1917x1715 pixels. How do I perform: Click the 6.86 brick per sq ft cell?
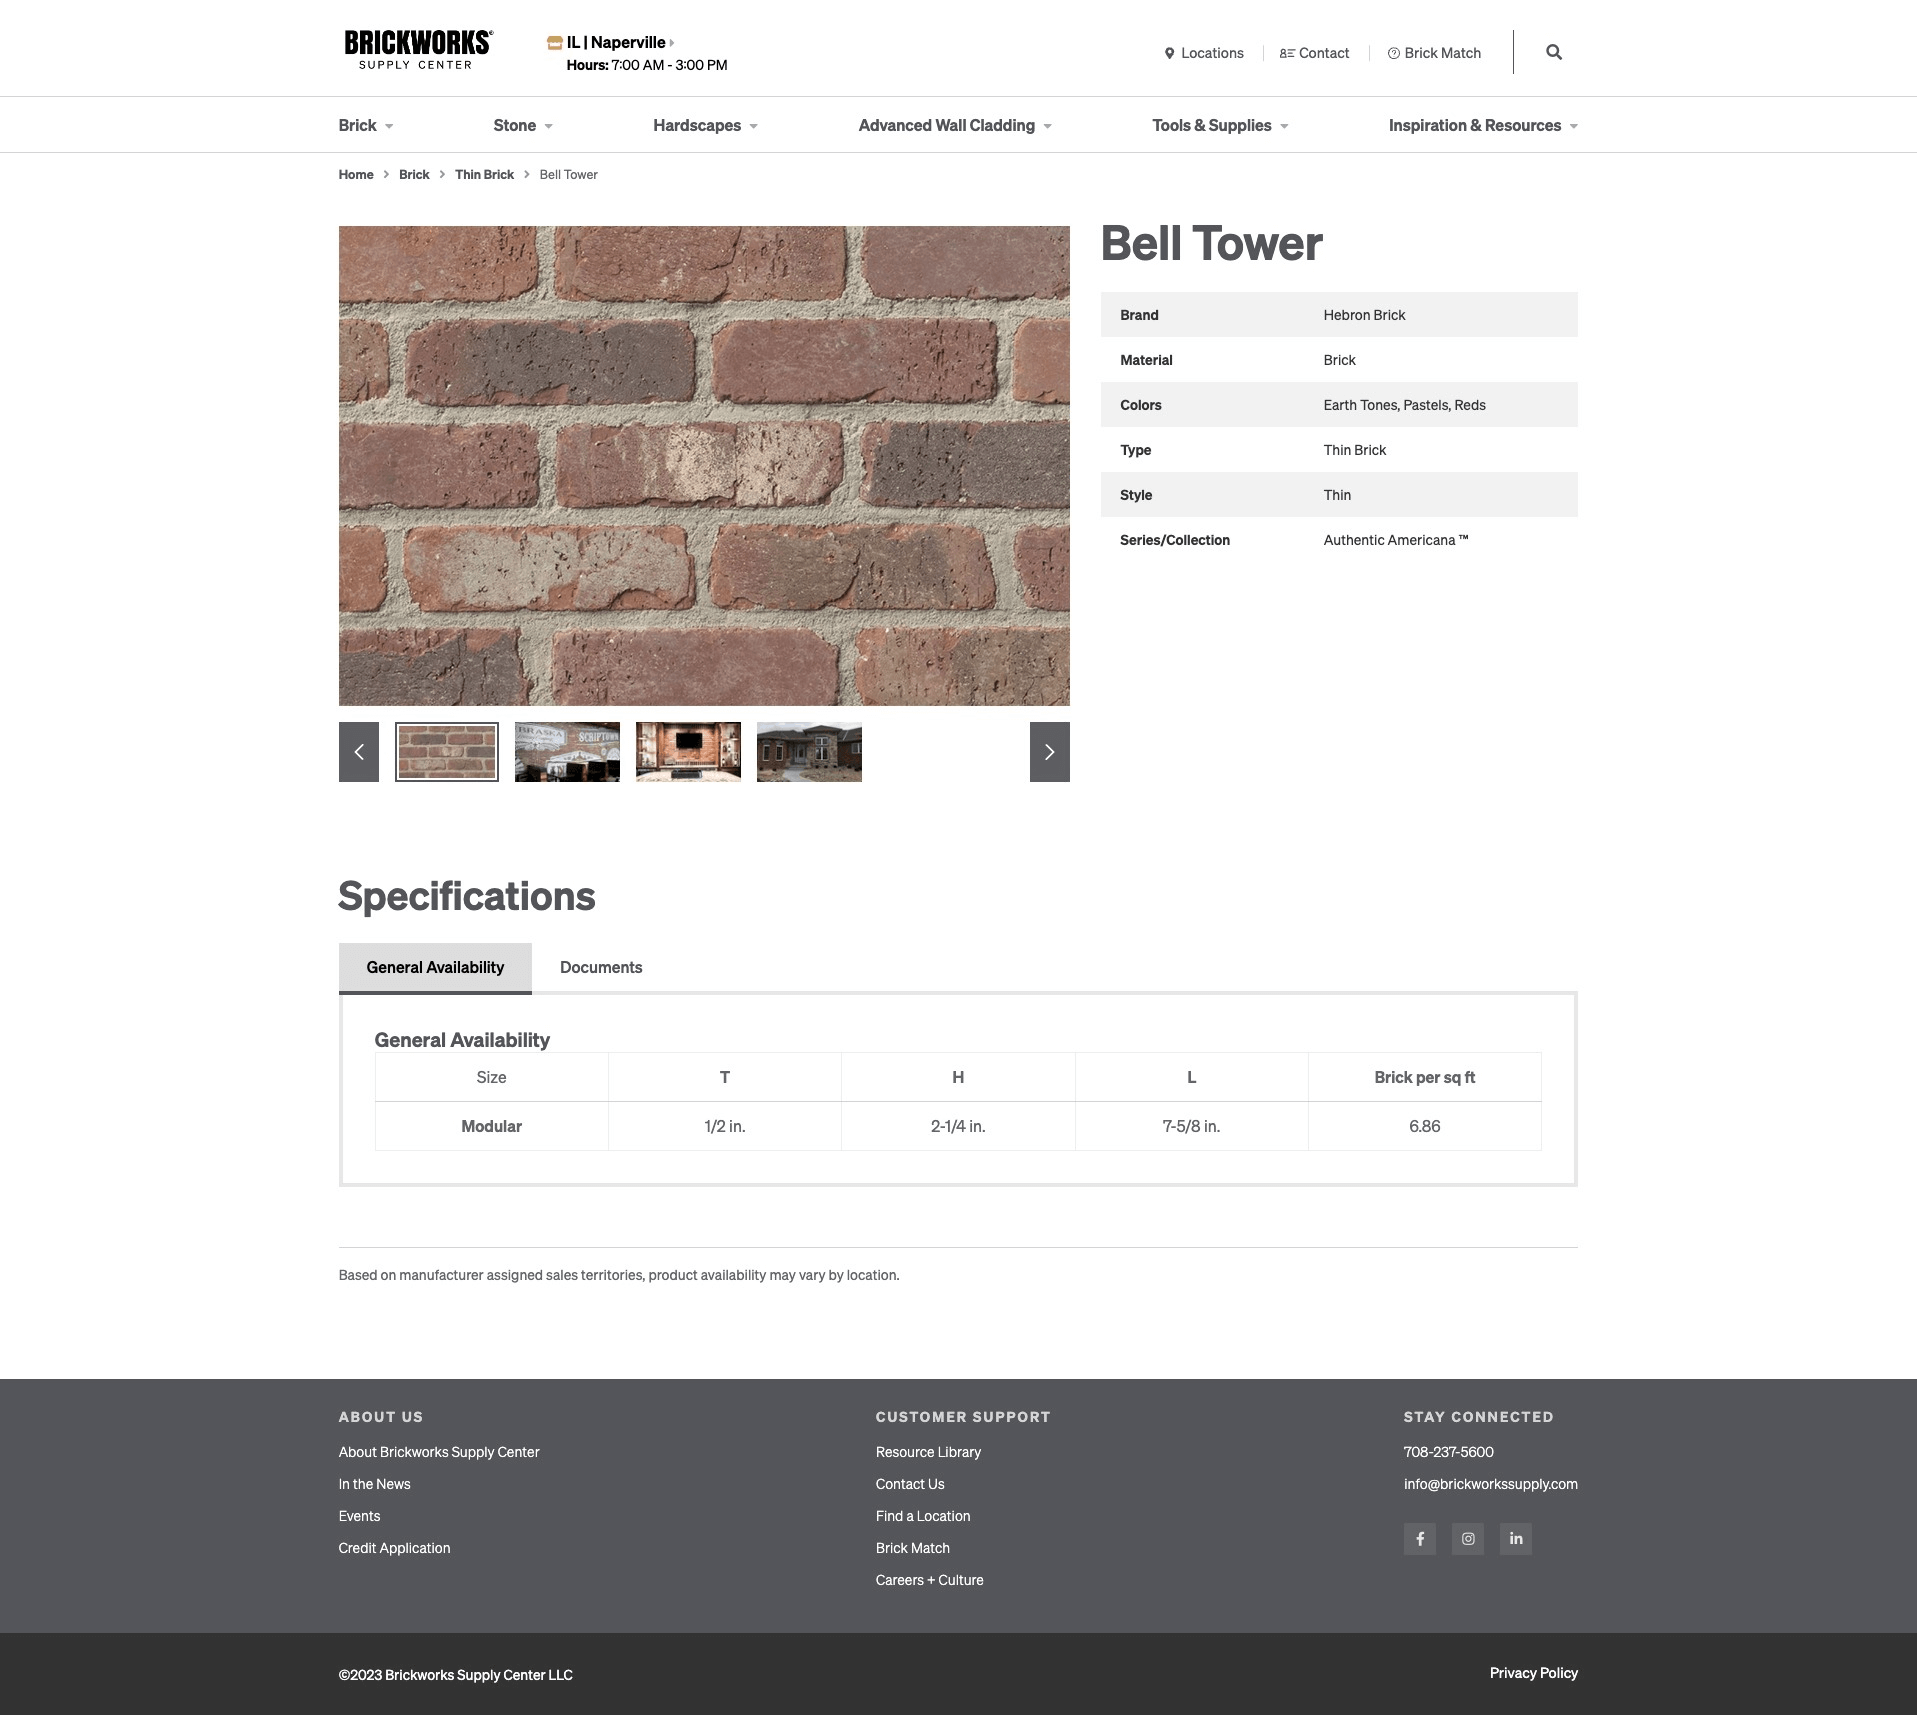(x=1424, y=1126)
